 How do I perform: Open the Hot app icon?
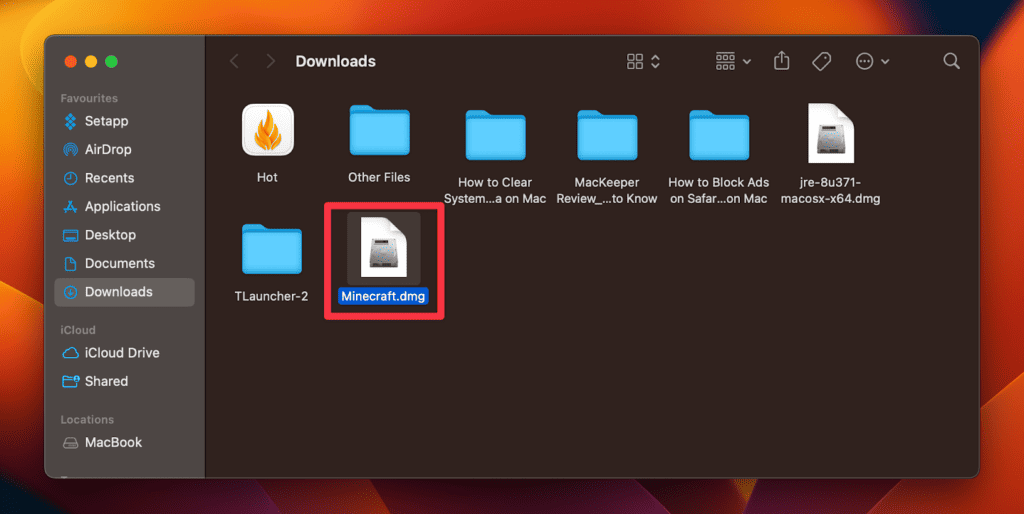tap(268, 130)
